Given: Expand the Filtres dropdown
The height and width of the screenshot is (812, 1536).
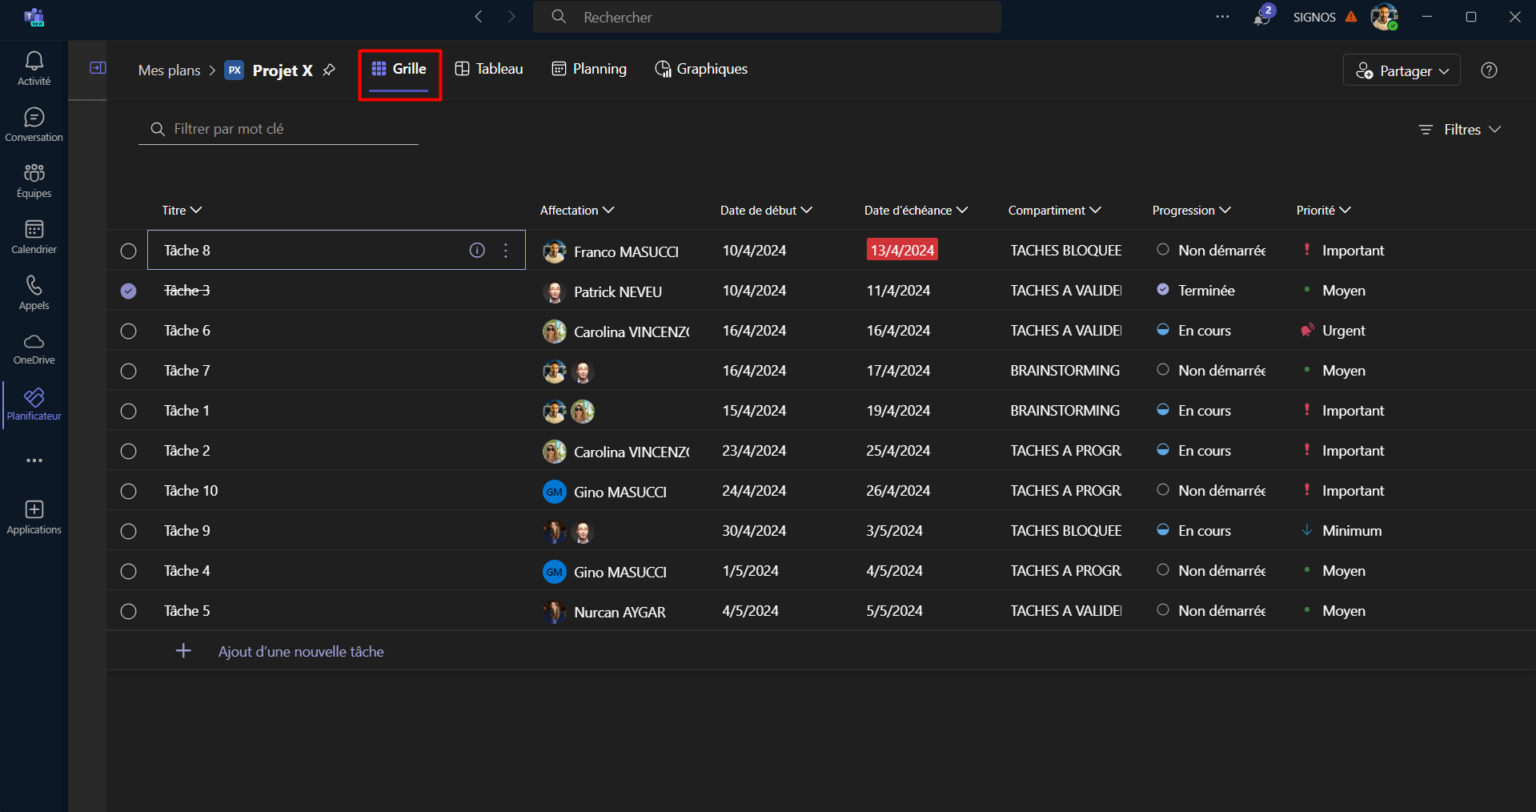Looking at the screenshot, I should 1460,130.
